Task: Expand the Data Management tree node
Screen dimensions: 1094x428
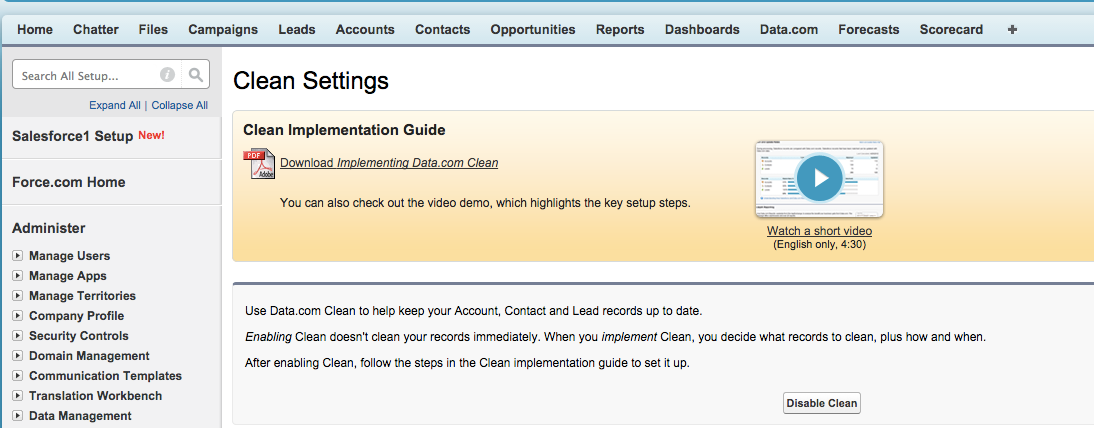Action: pos(17,416)
